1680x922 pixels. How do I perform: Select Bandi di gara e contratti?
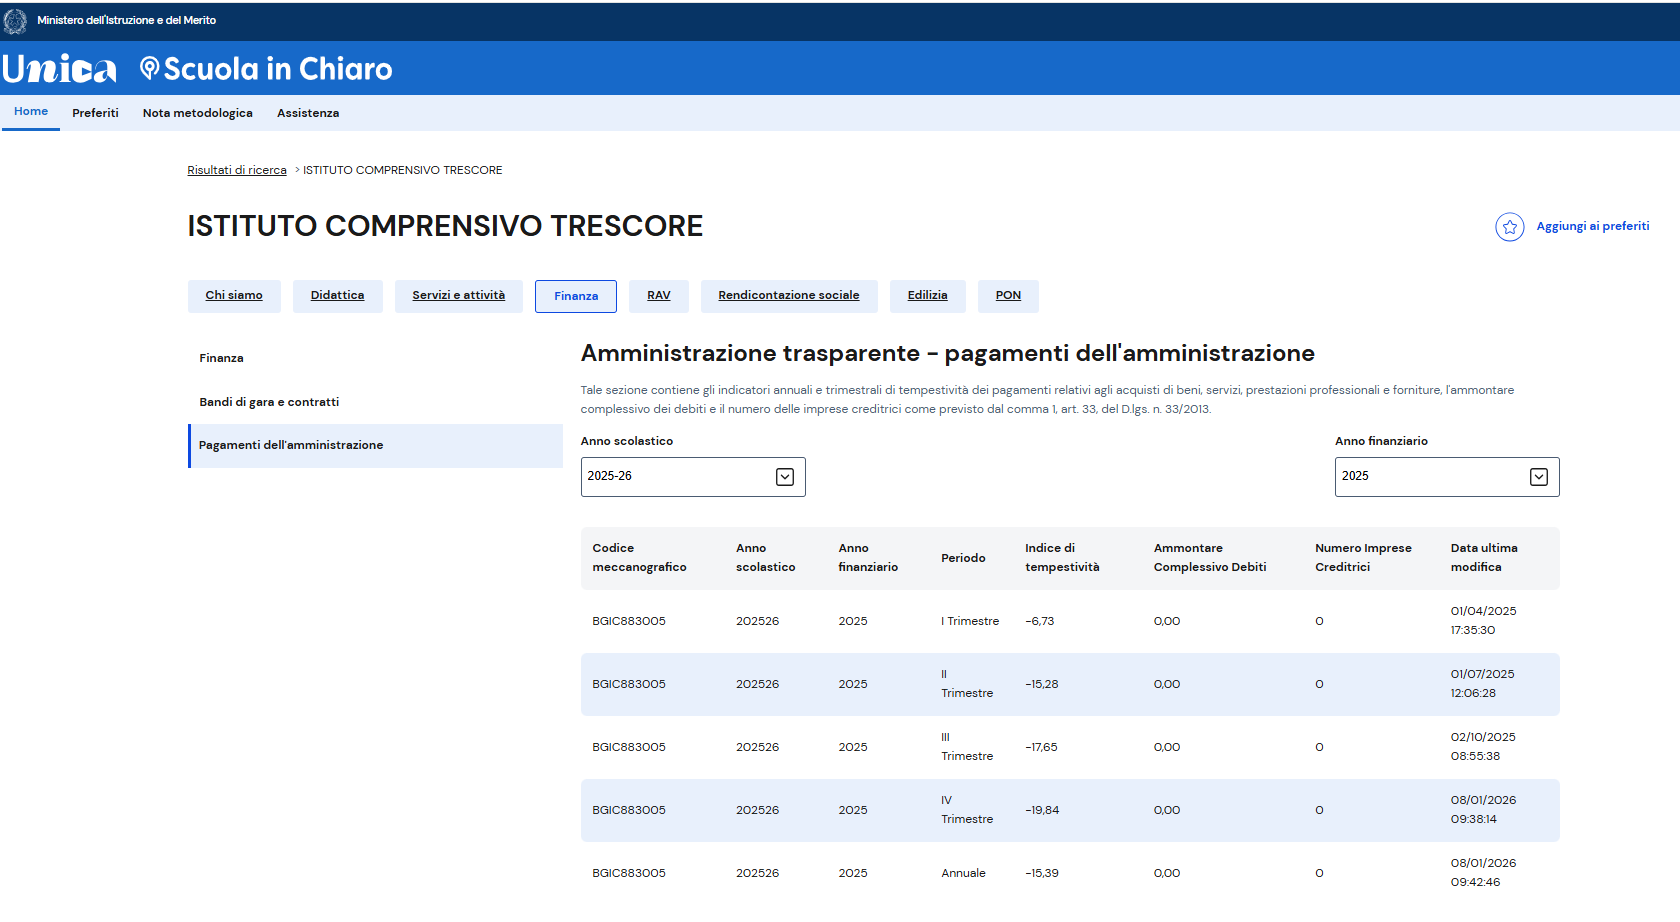point(269,402)
